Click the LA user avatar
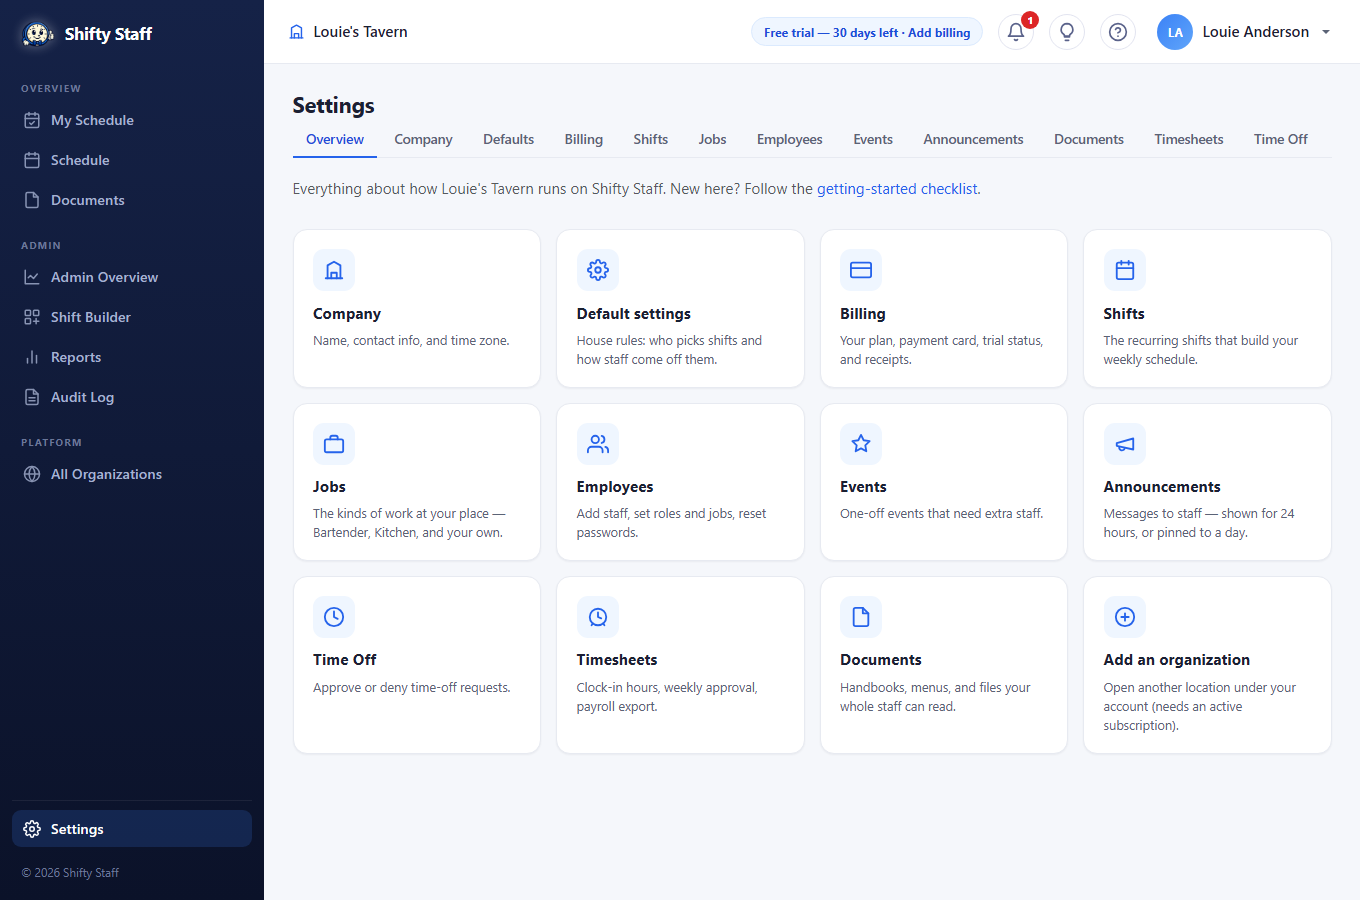The width and height of the screenshot is (1360, 900). (1175, 32)
